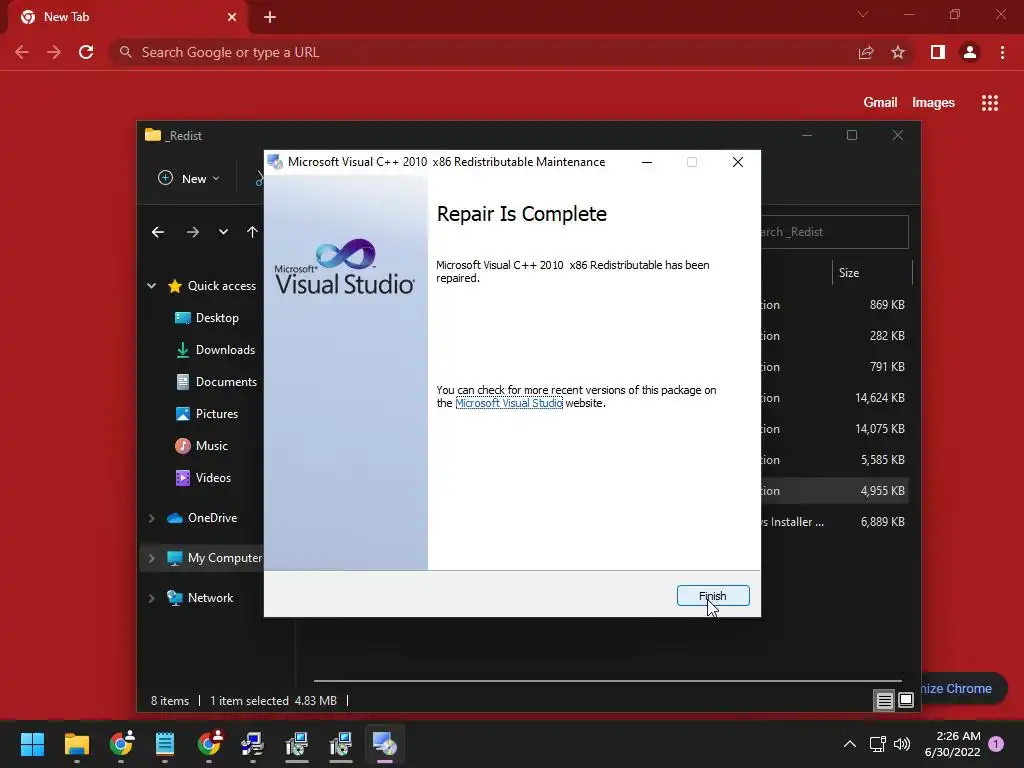Open the notification badge in taskbar

pos(996,744)
